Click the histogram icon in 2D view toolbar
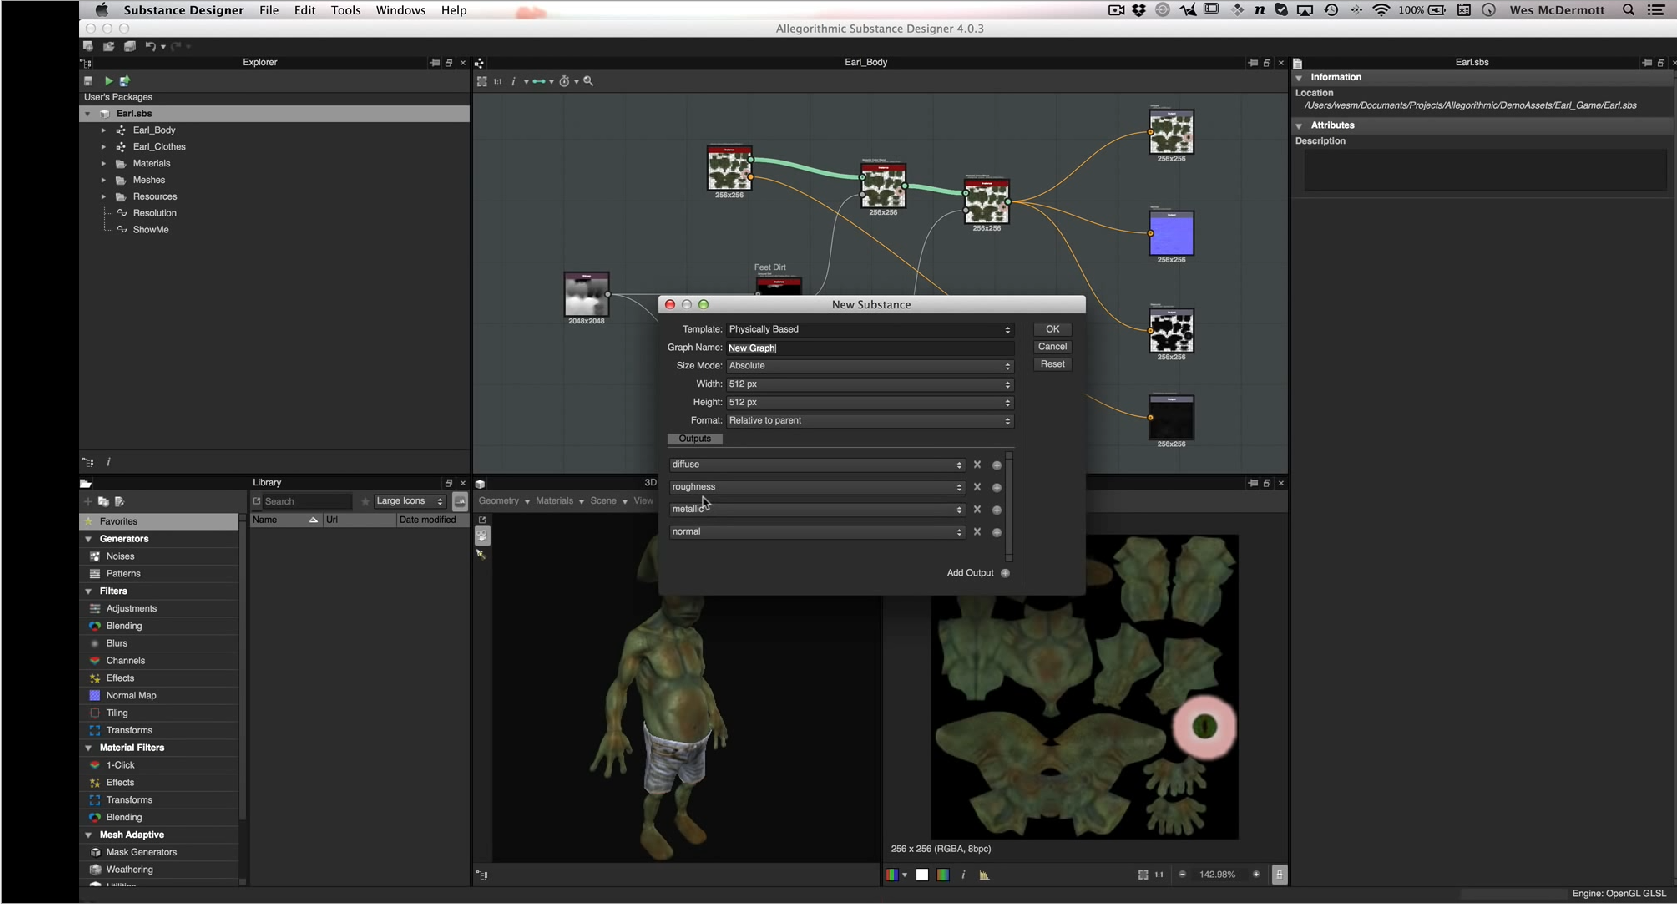 click(984, 875)
